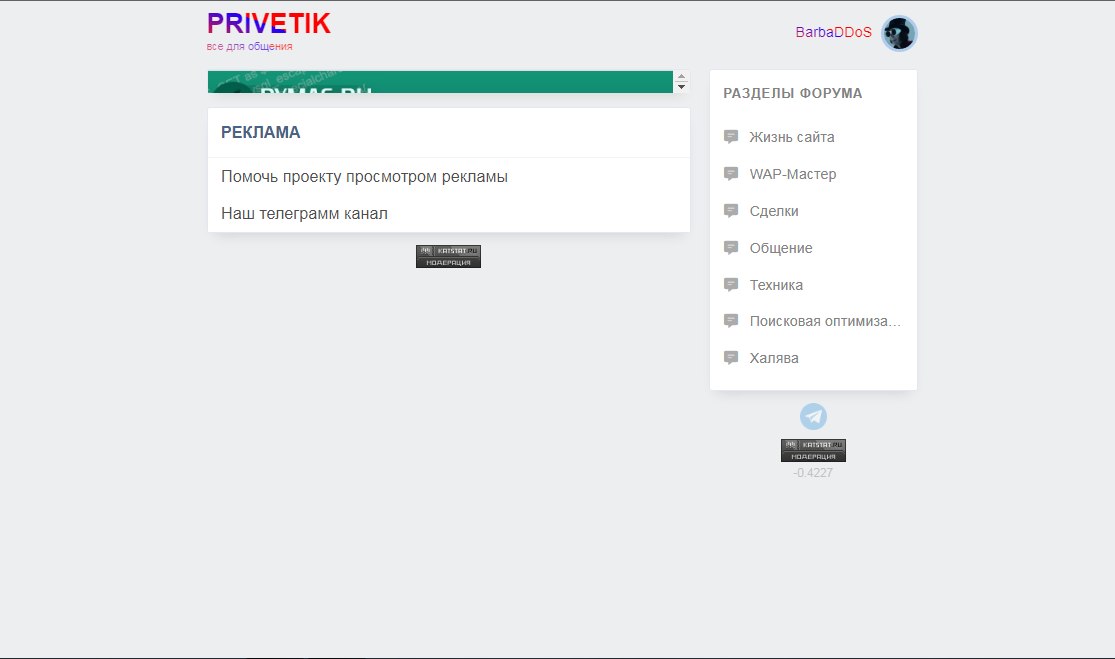The height and width of the screenshot is (659, 1115).
Task: Click the chat icon beside Халява
Action: pos(731,358)
